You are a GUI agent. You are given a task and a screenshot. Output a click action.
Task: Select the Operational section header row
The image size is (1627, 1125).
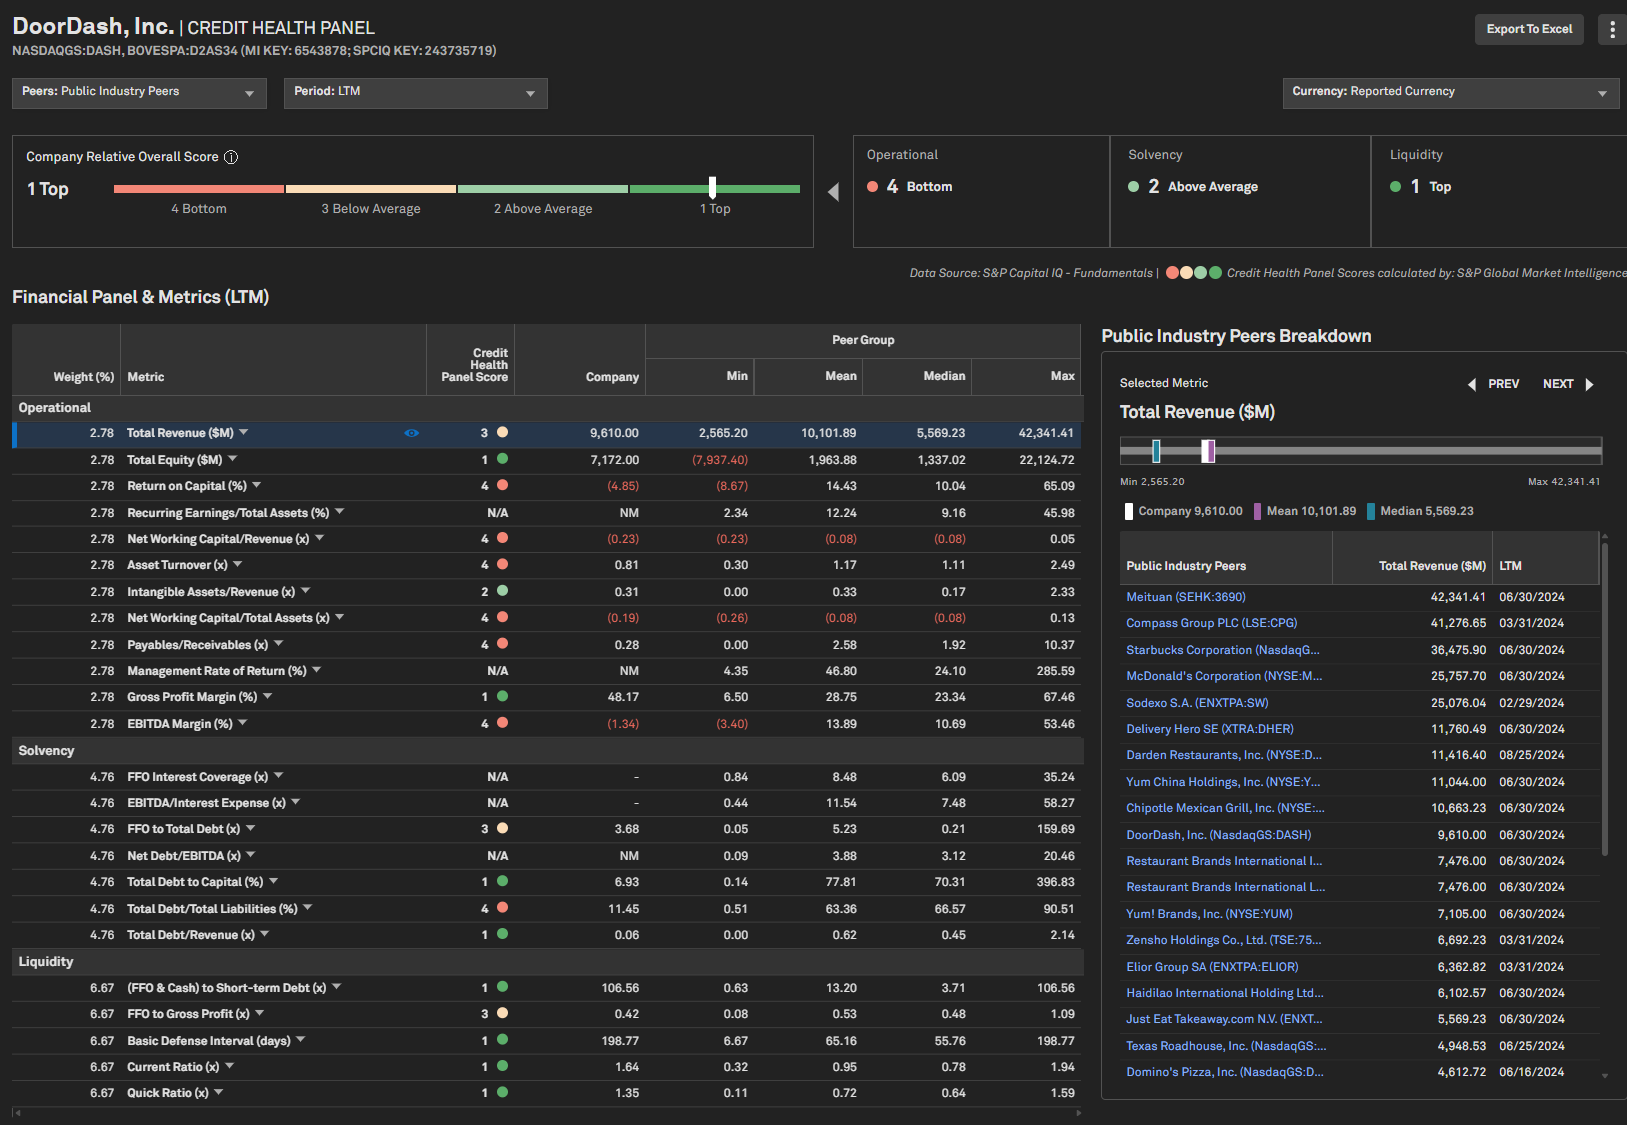[547, 408]
